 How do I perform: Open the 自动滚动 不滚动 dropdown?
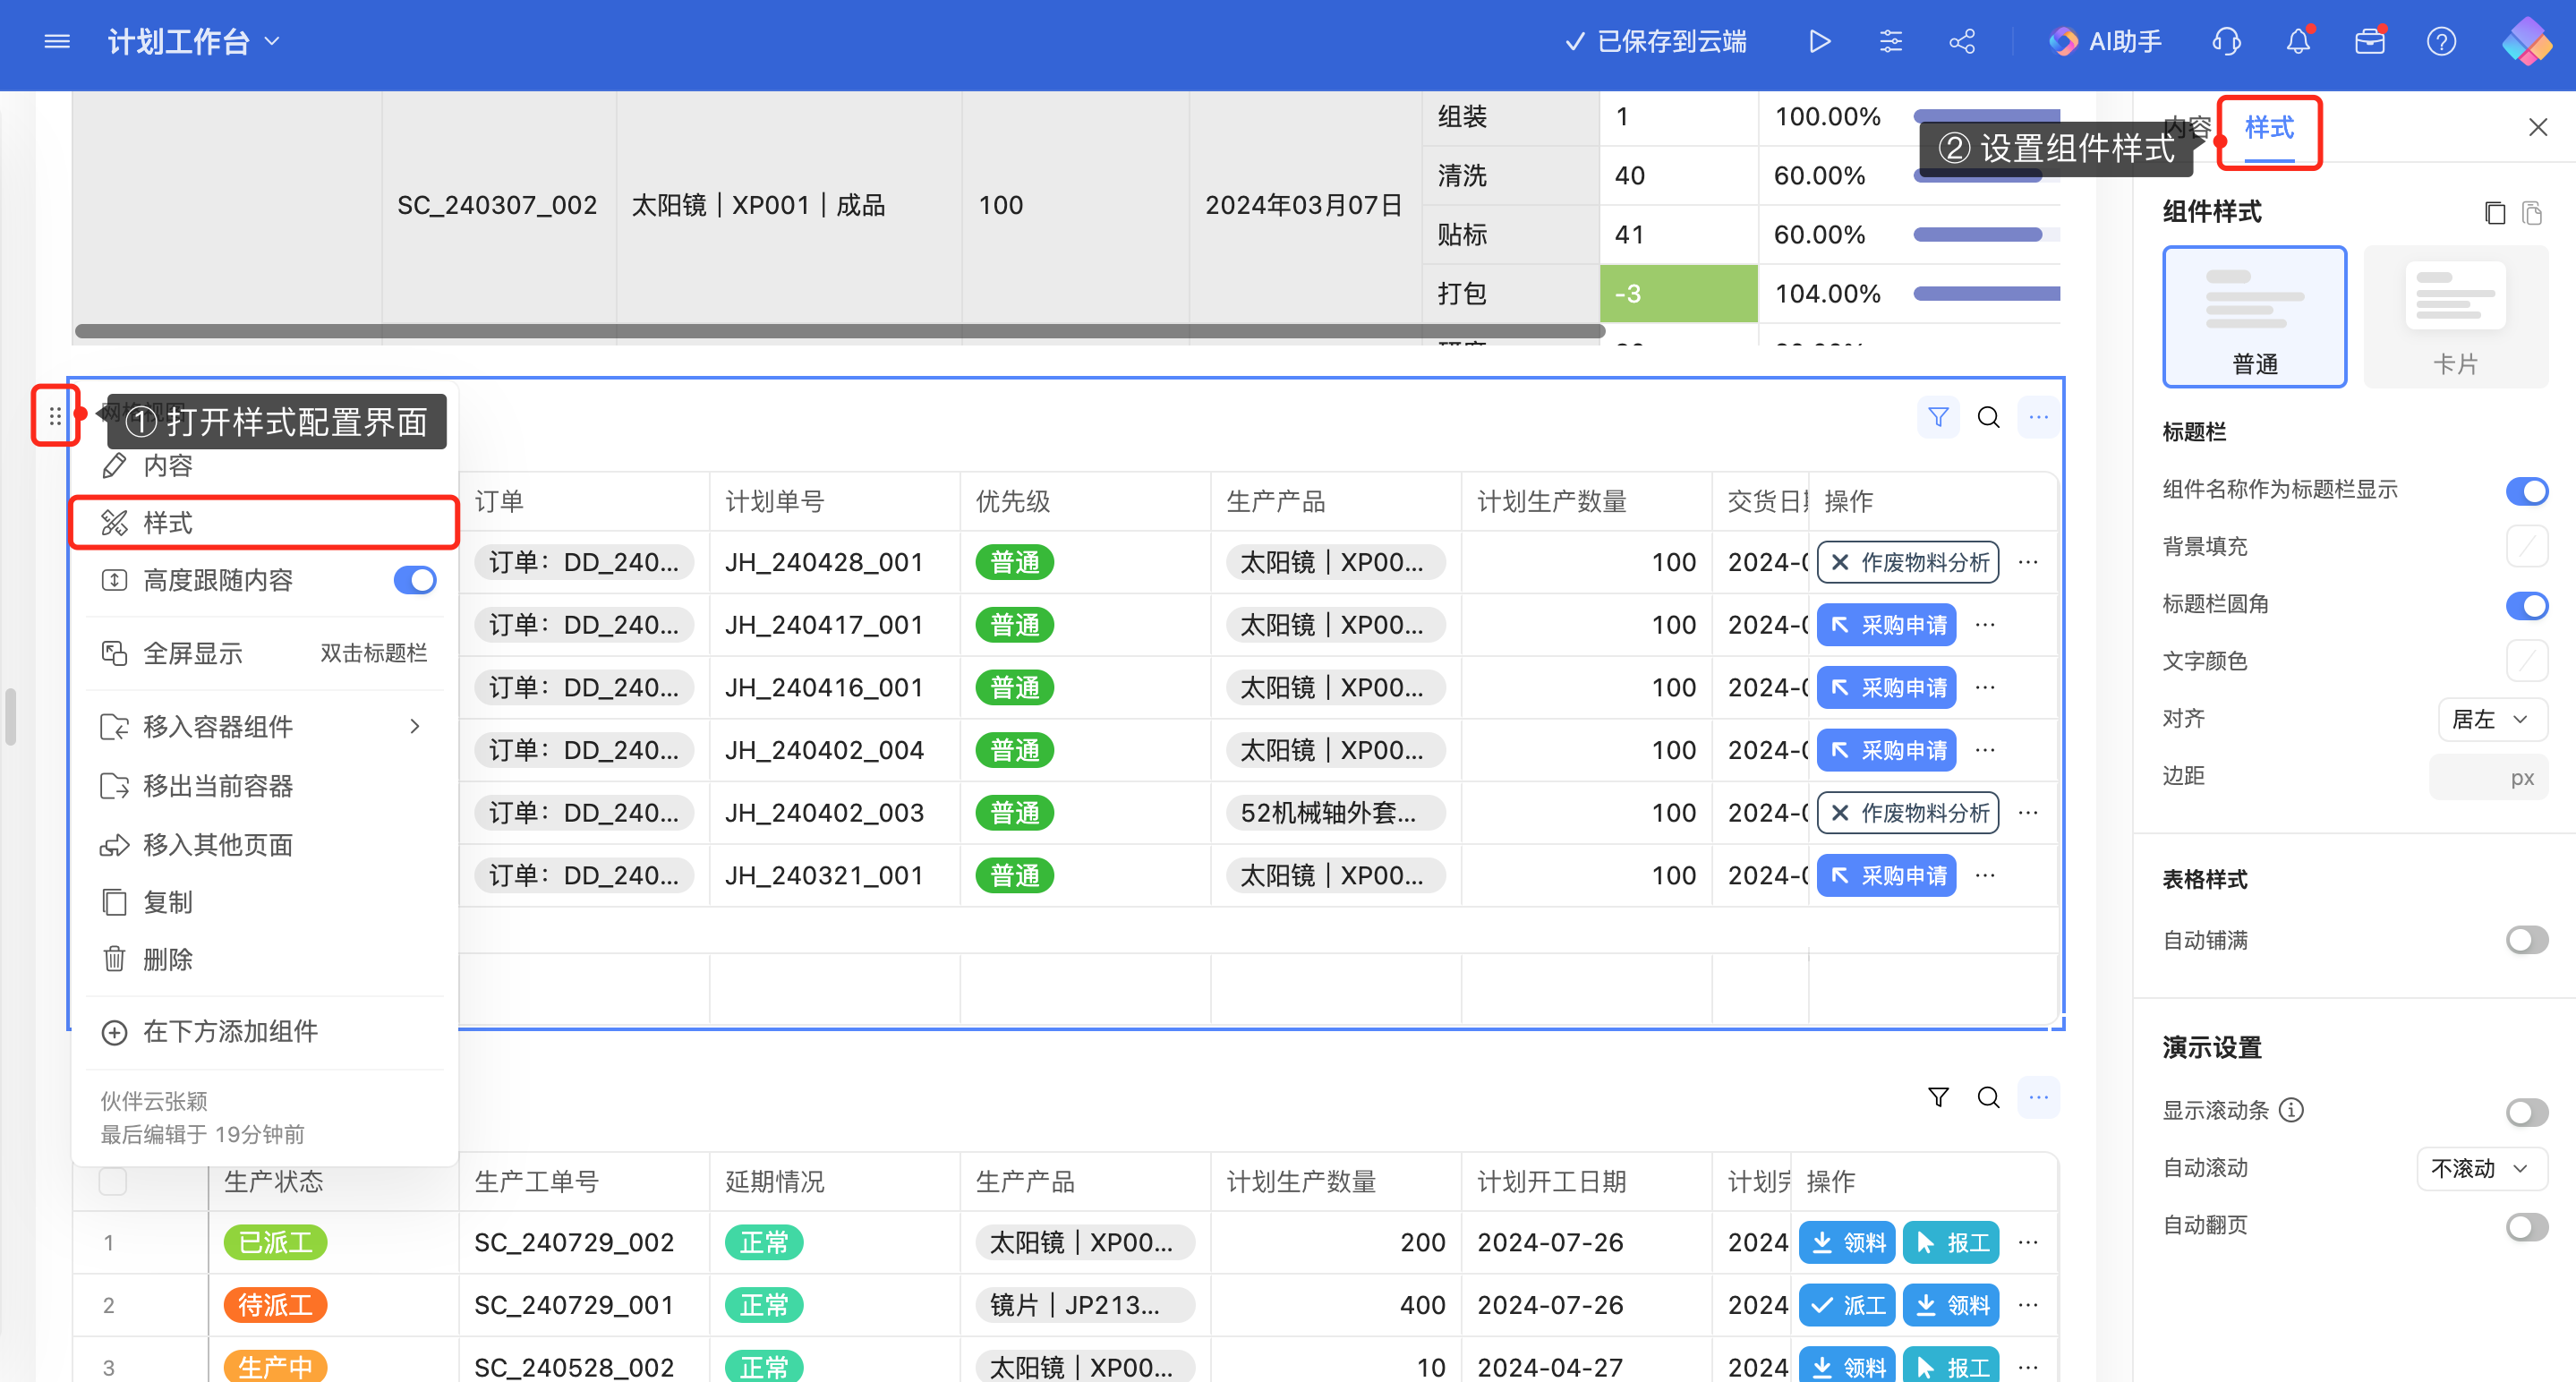point(2482,1168)
